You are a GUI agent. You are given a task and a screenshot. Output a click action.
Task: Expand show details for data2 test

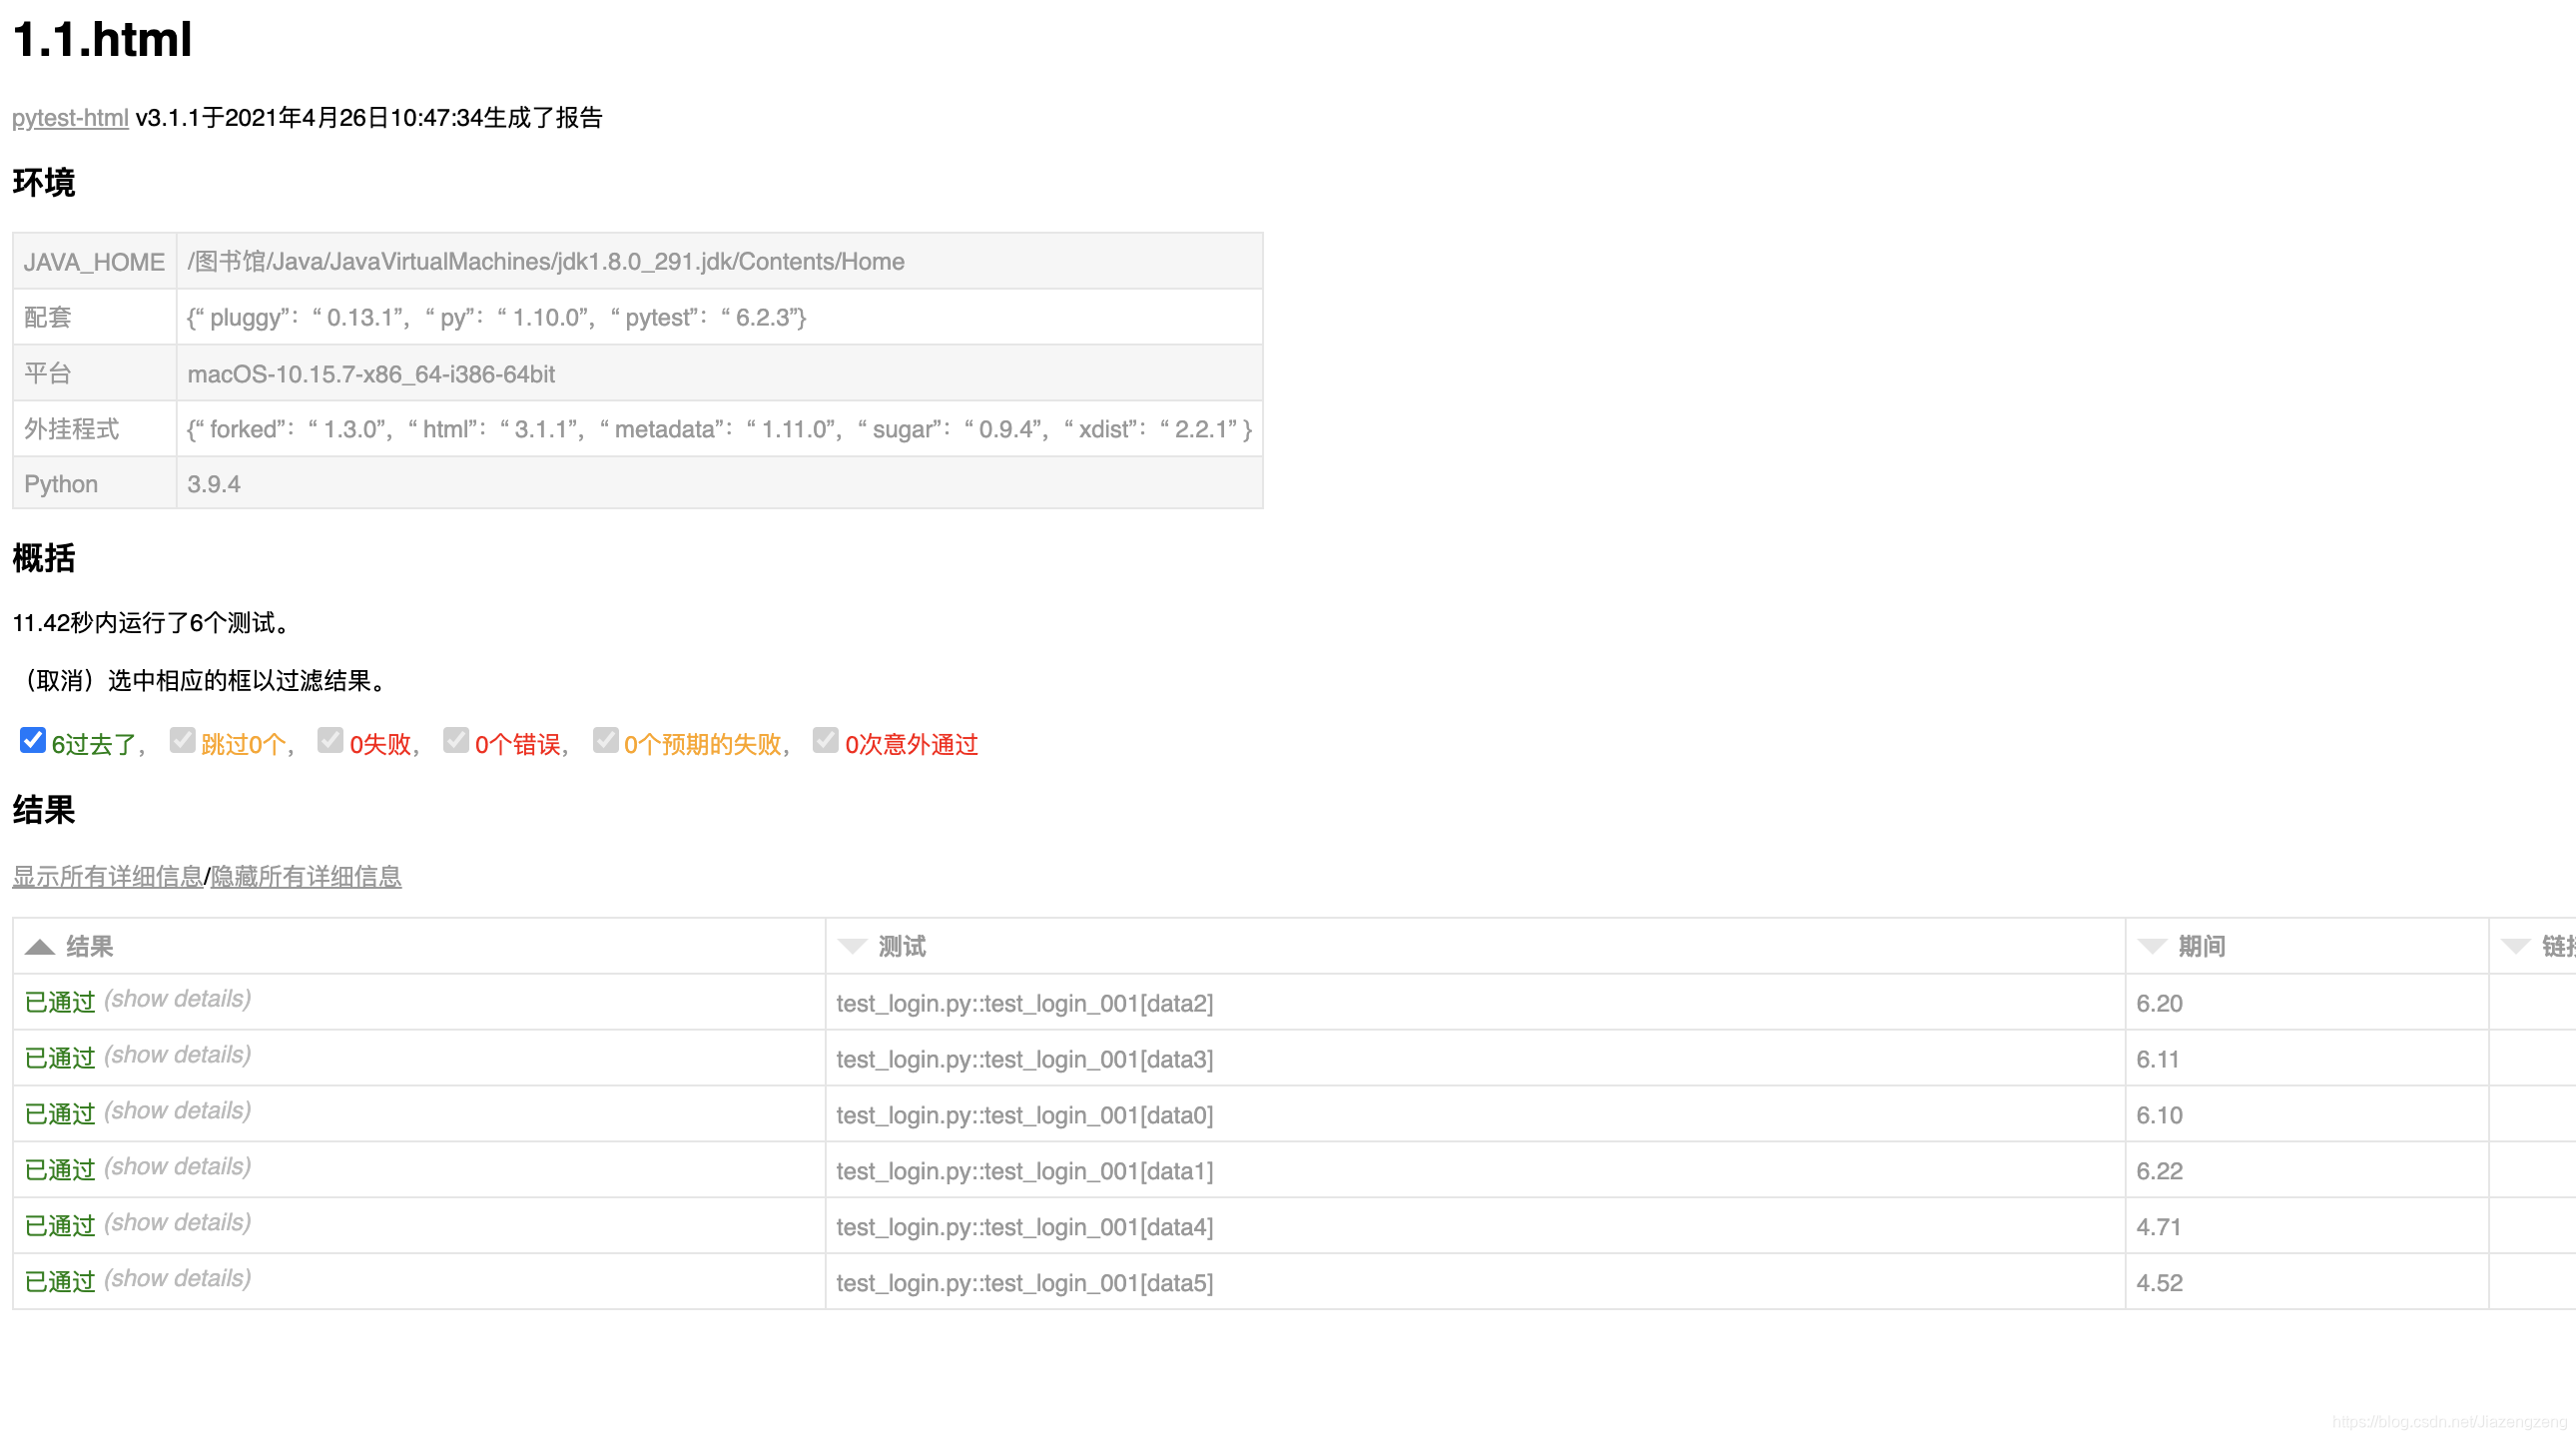click(x=177, y=999)
